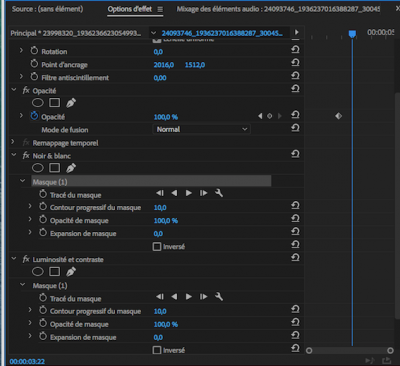Toggle stopwatch animation for Opacité
Viewport: 400px width, 366px height.
34,116
